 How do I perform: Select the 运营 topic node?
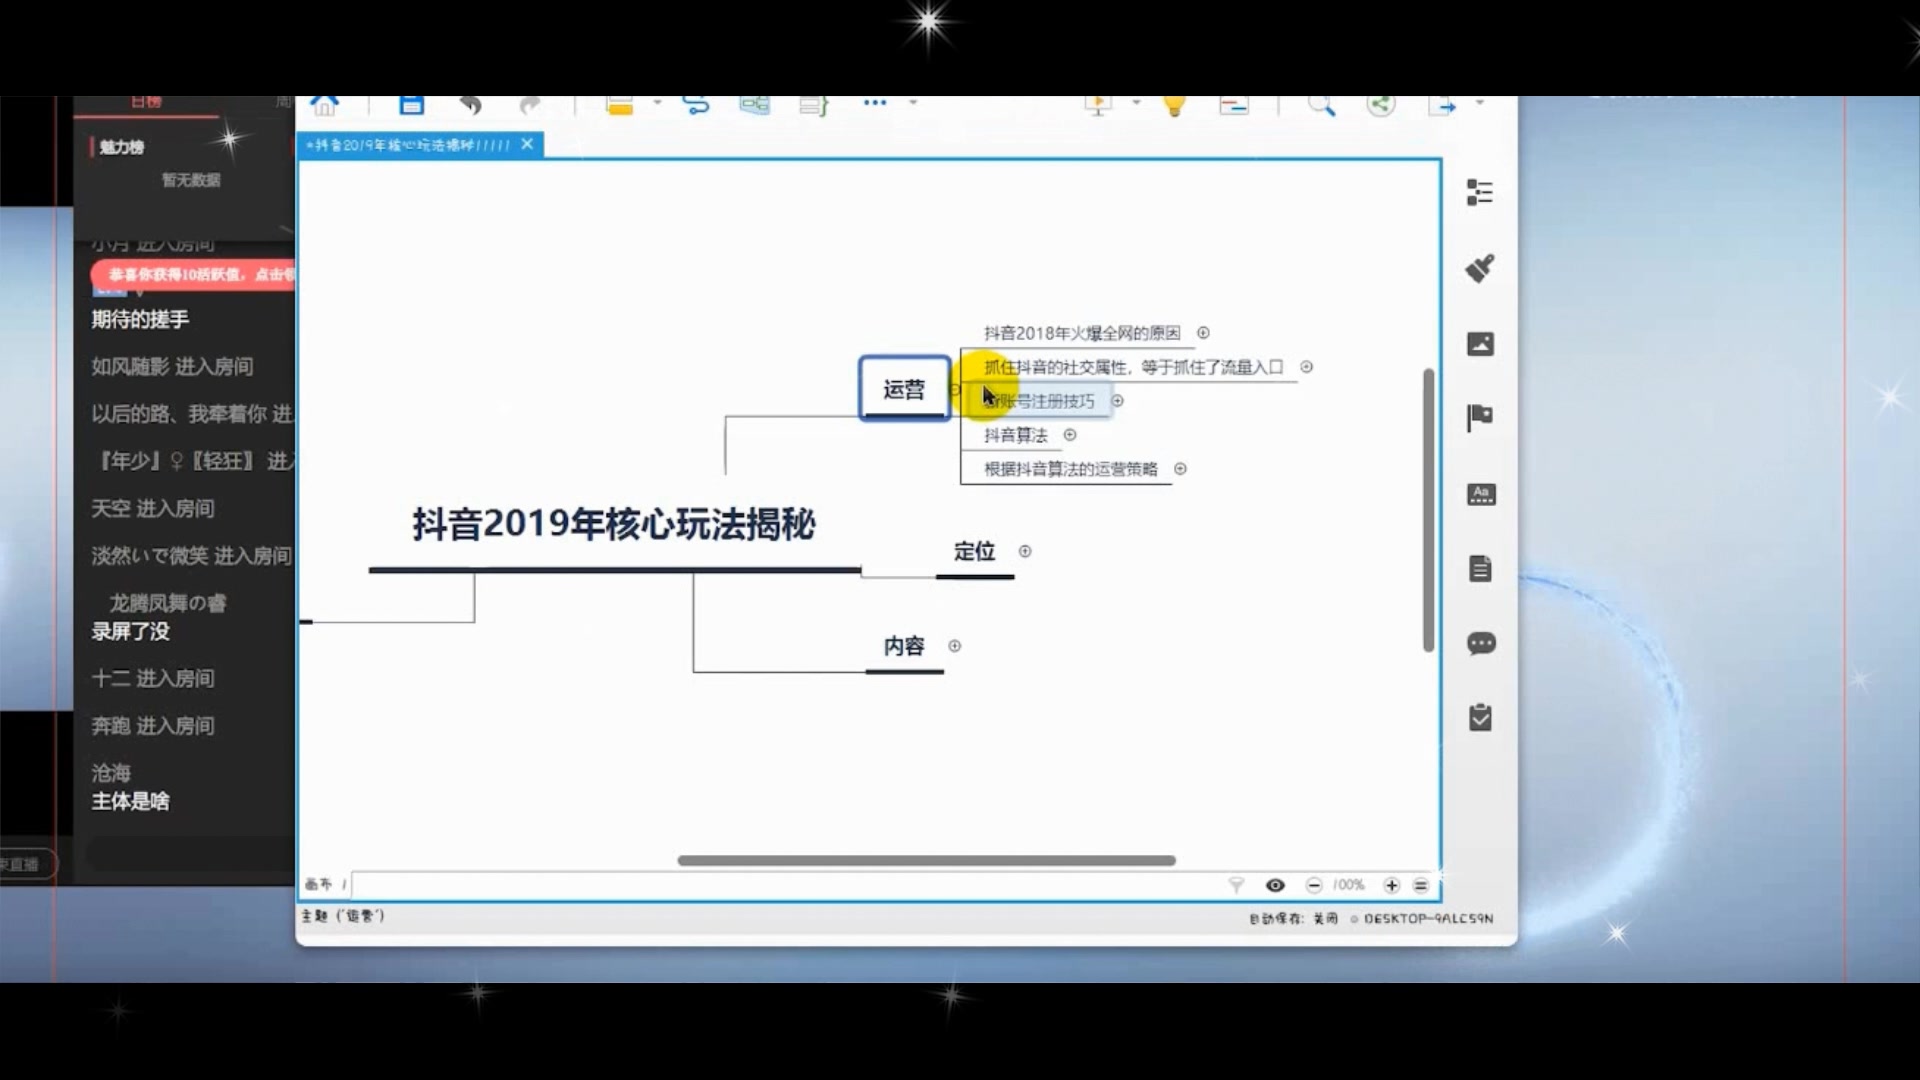904,389
